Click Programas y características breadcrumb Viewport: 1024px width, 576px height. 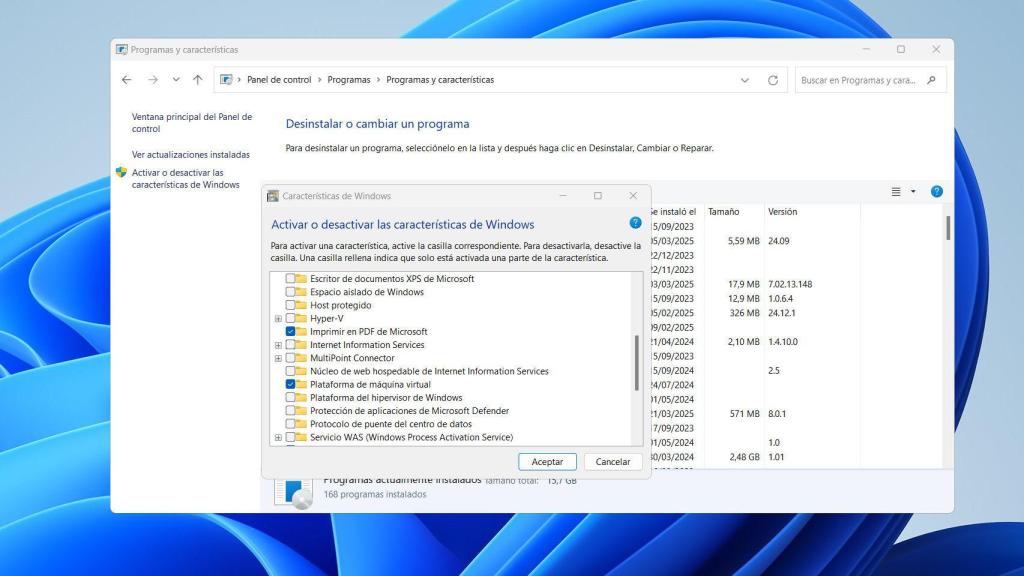pyautogui.click(x=440, y=80)
